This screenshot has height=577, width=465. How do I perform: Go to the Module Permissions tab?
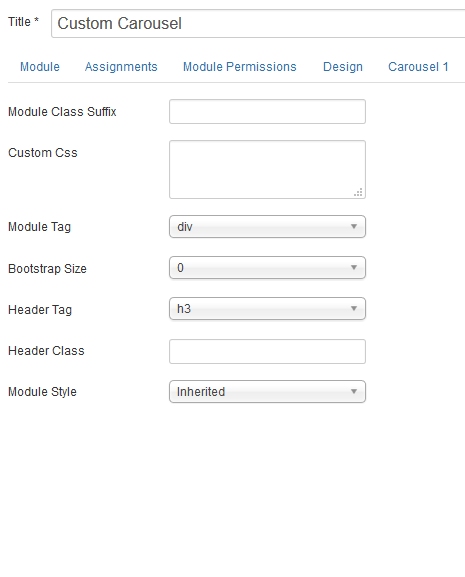[x=240, y=67]
